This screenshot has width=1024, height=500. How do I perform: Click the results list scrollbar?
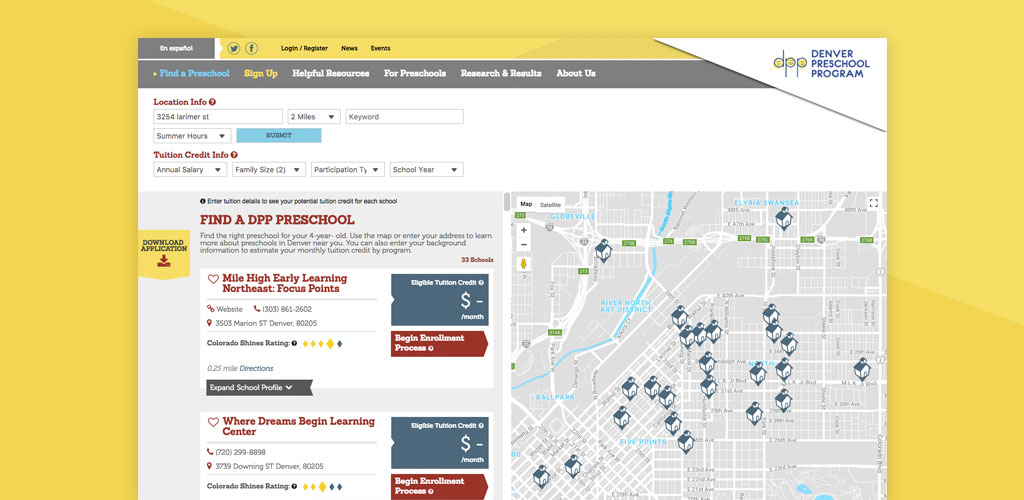pyautogui.click(x=507, y=202)
